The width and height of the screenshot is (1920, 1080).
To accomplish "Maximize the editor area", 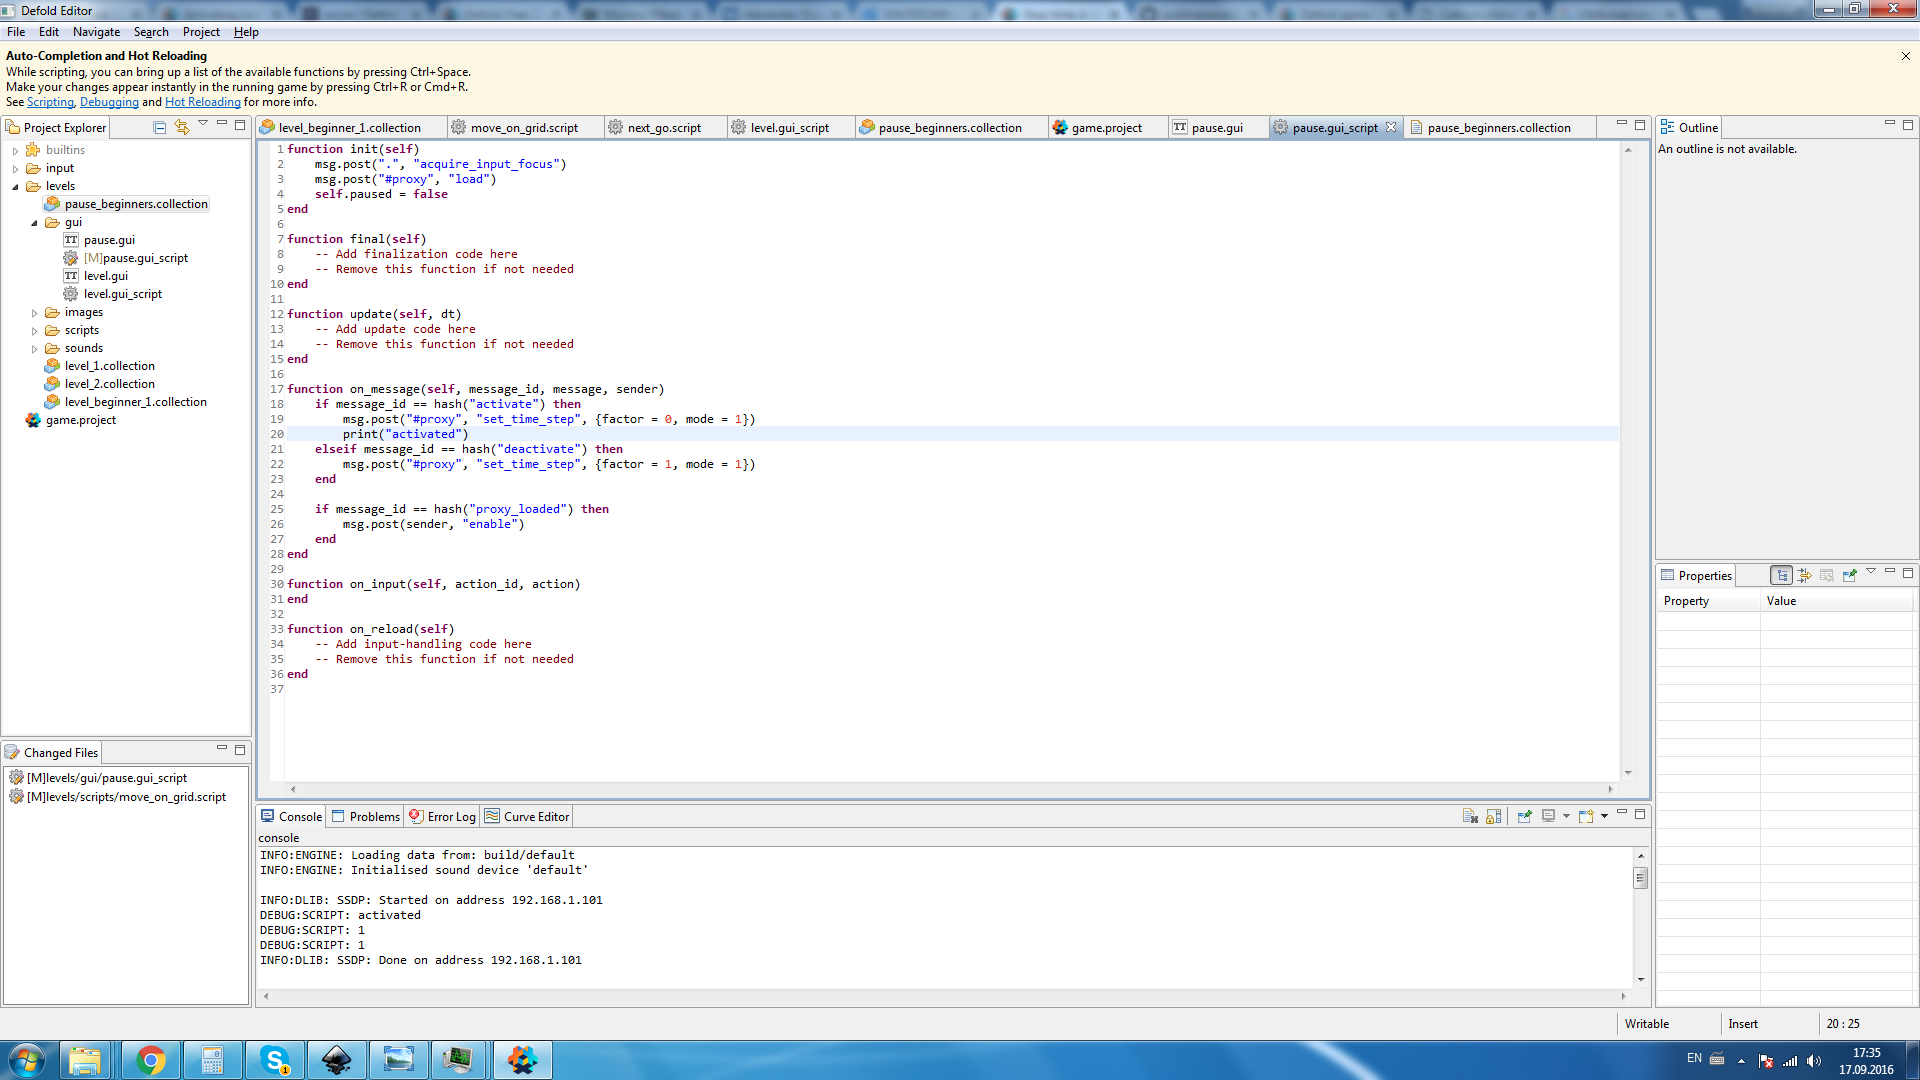I will click(1640, 125).
